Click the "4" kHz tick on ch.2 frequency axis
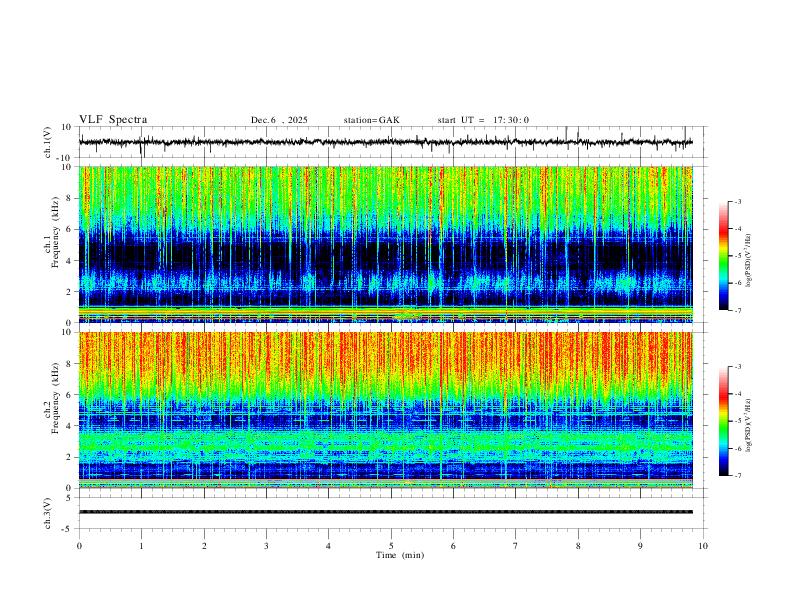The height and width of the screenshot is (612, 792). tap(70, 426)
